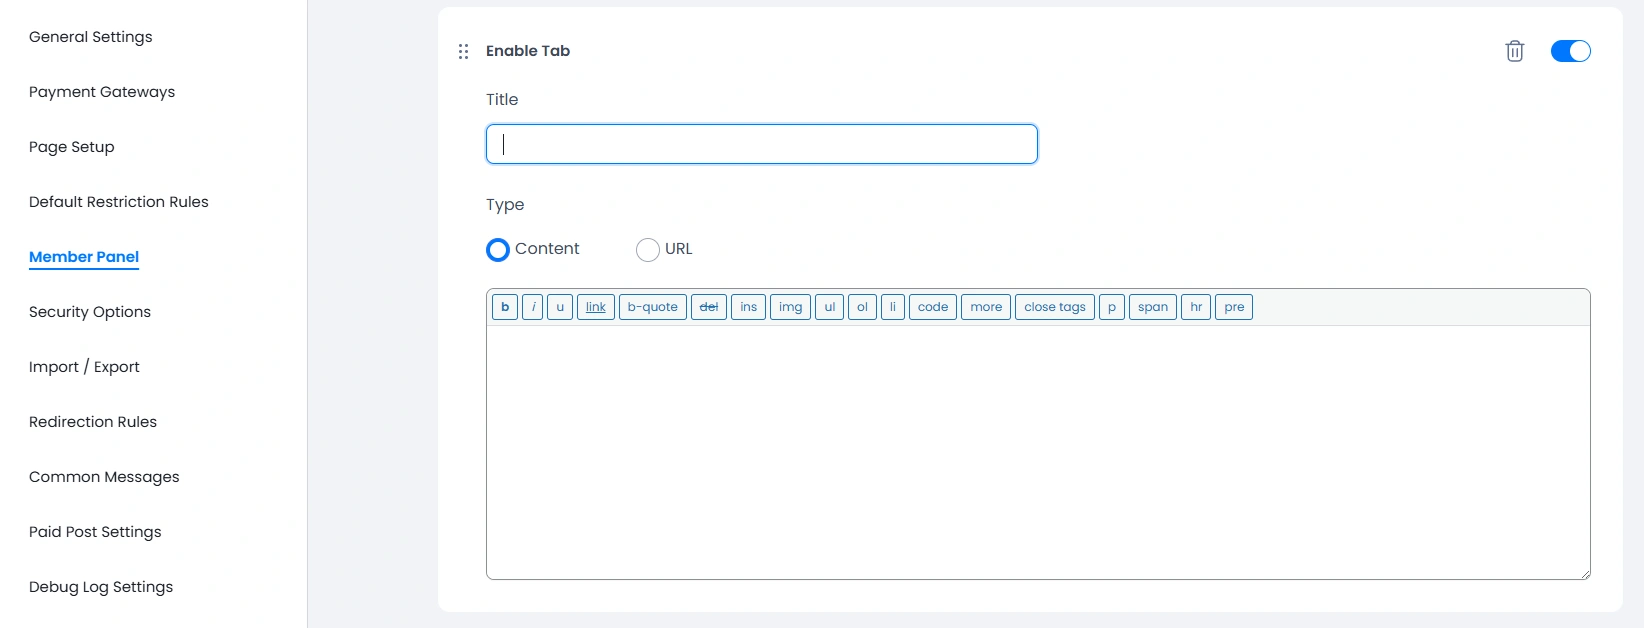Insert an image using the img button
Image resolution: width=1644 pixels, height=628 pixels.
click(790, 307)
